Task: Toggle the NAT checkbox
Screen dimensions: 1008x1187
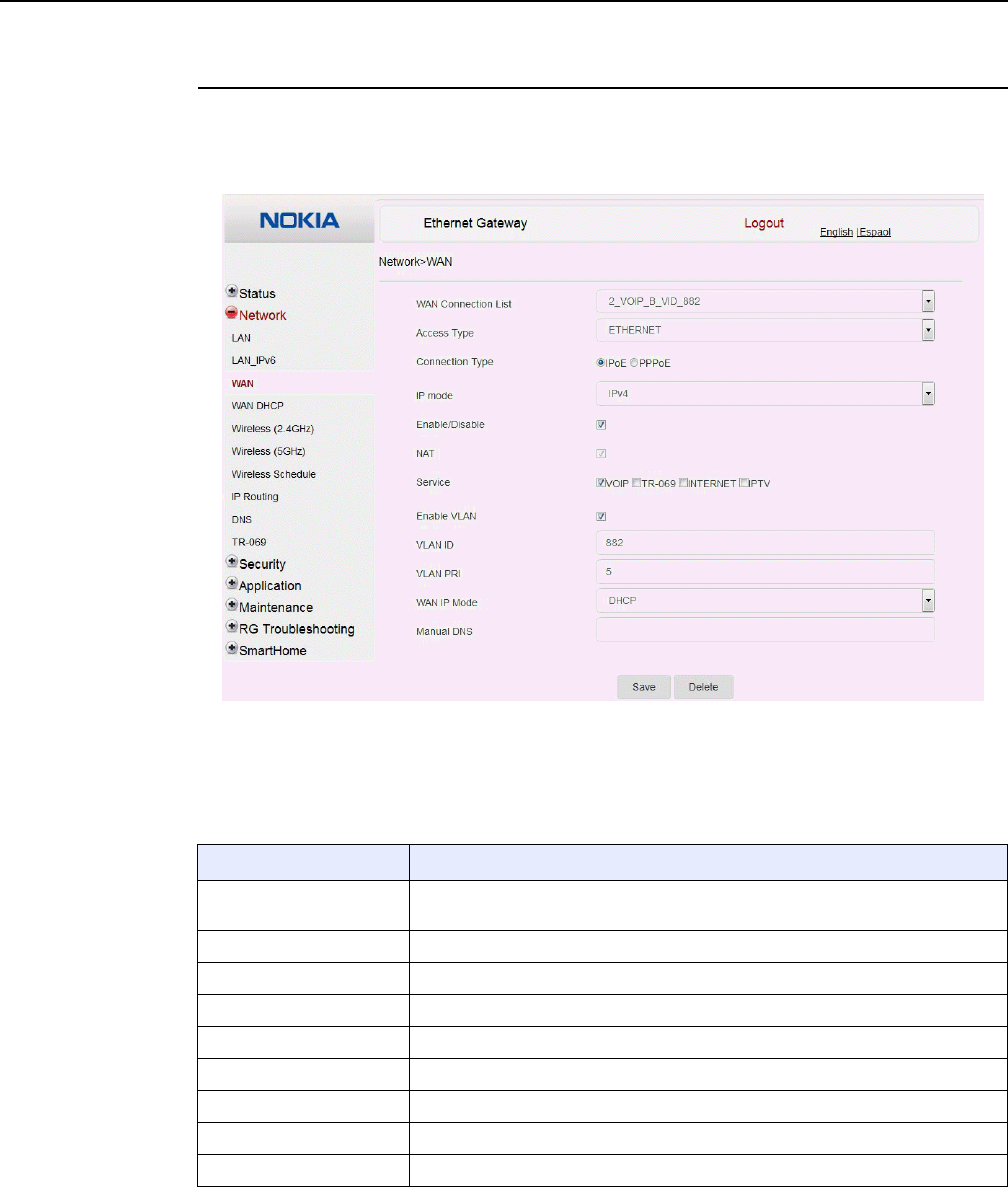Action: (x=601, y=453)
